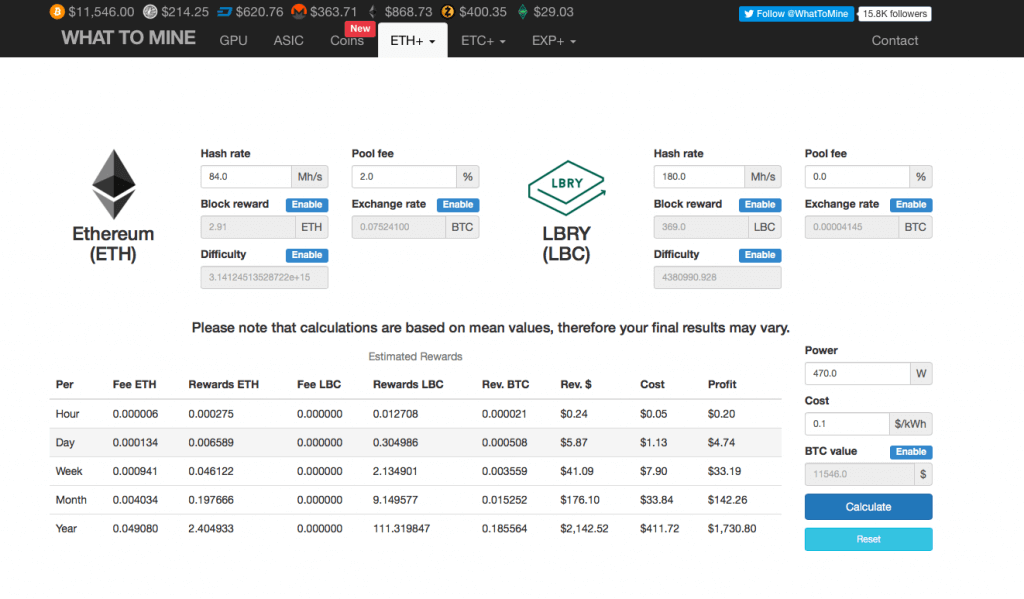1024x599 pixels.
Task: Click the LBRY logo
Action: pos(566,185)
